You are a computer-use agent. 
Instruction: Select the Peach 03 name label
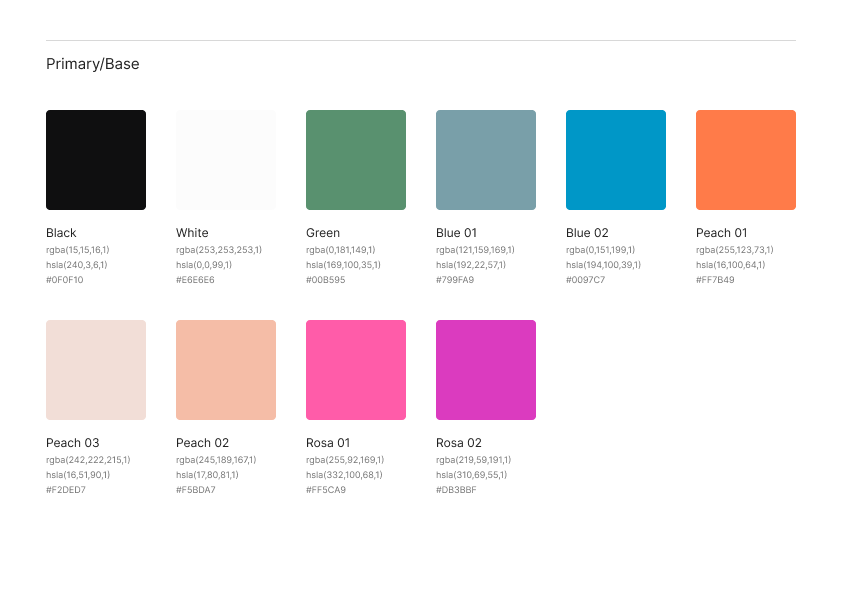point(73,443)
